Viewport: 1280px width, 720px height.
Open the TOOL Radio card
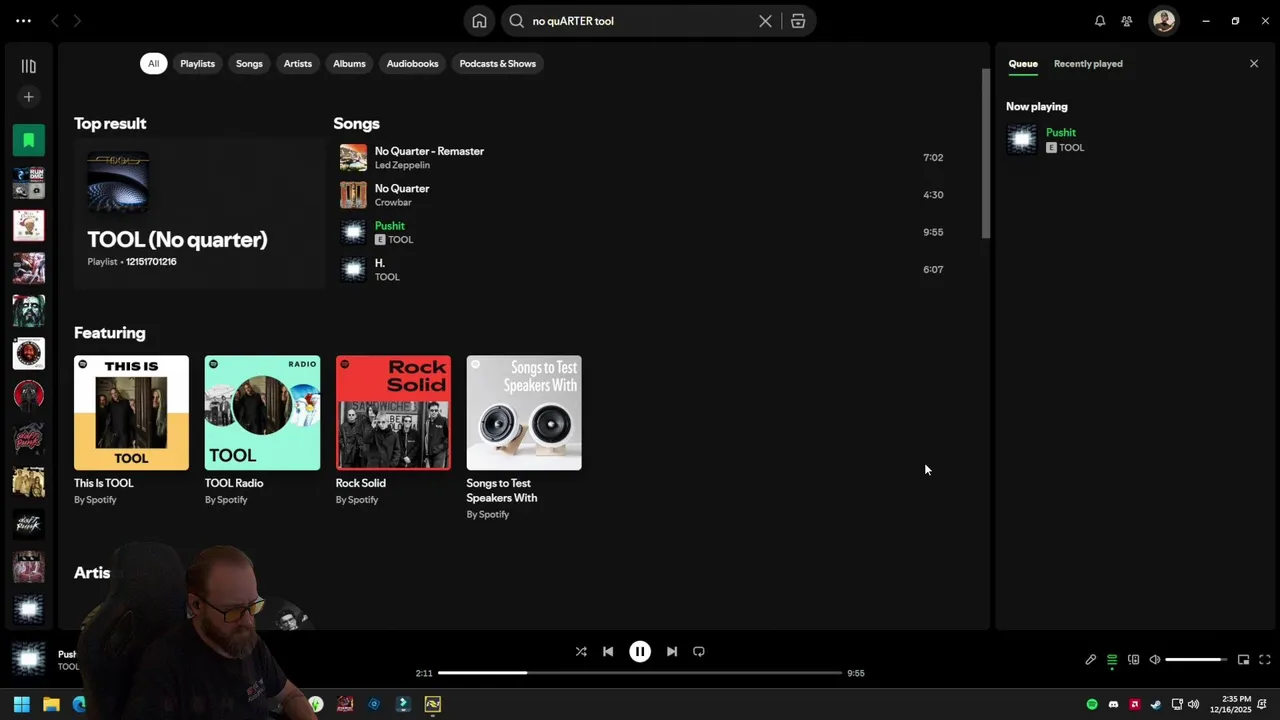262,430
